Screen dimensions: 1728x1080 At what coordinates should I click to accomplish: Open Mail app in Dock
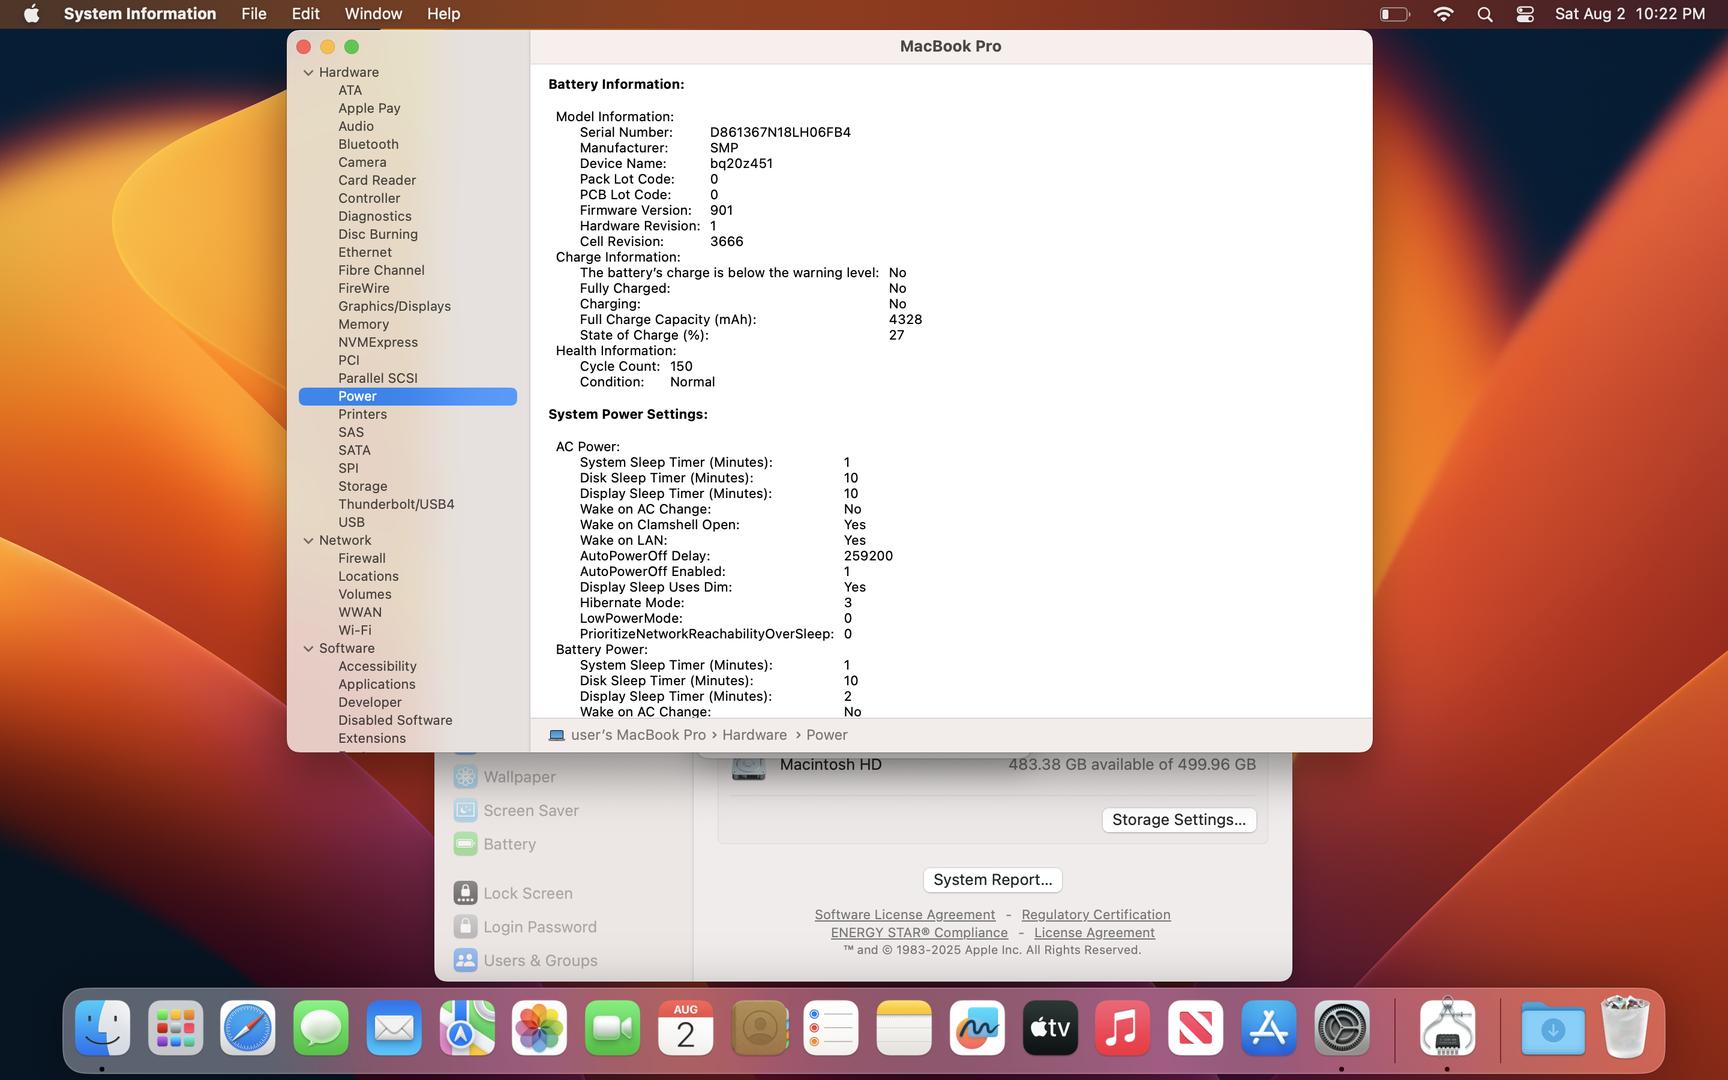[x=394, y=1028]
